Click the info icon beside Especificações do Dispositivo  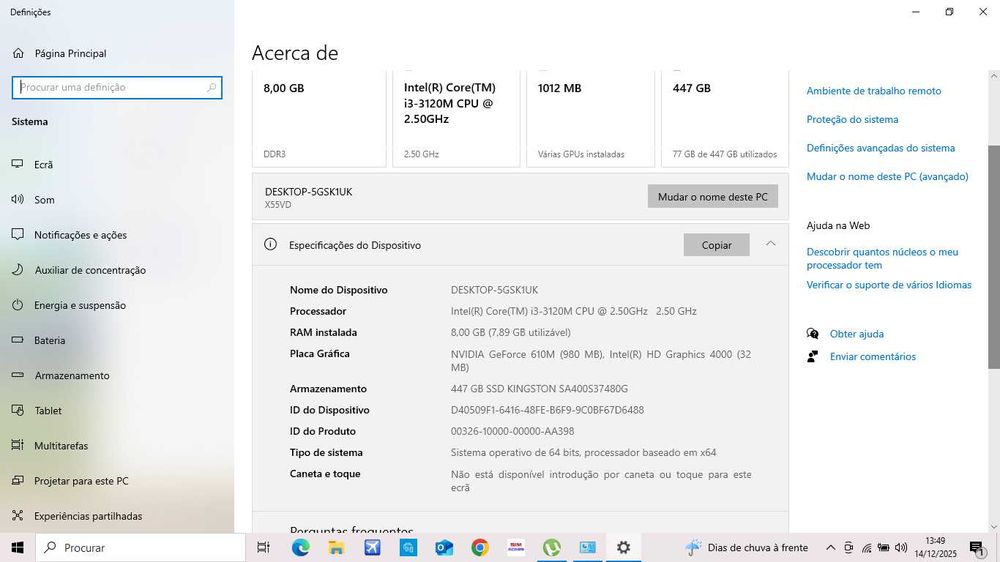(x=270, y=244)
